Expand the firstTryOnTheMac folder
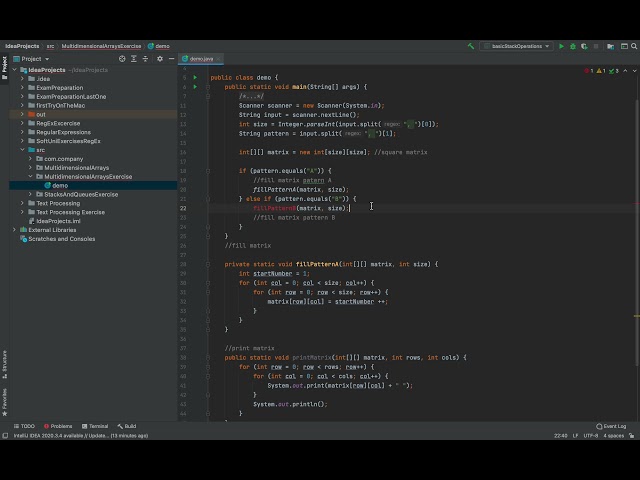This screenshot has width=640, height=480. click(x=22, y=105)
